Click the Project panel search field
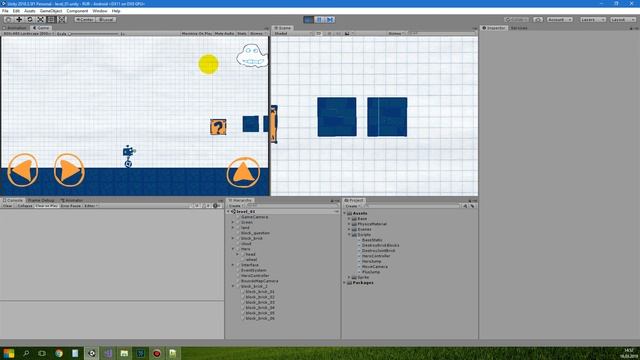This screenshot has height=360, width=640. (412, 206)
